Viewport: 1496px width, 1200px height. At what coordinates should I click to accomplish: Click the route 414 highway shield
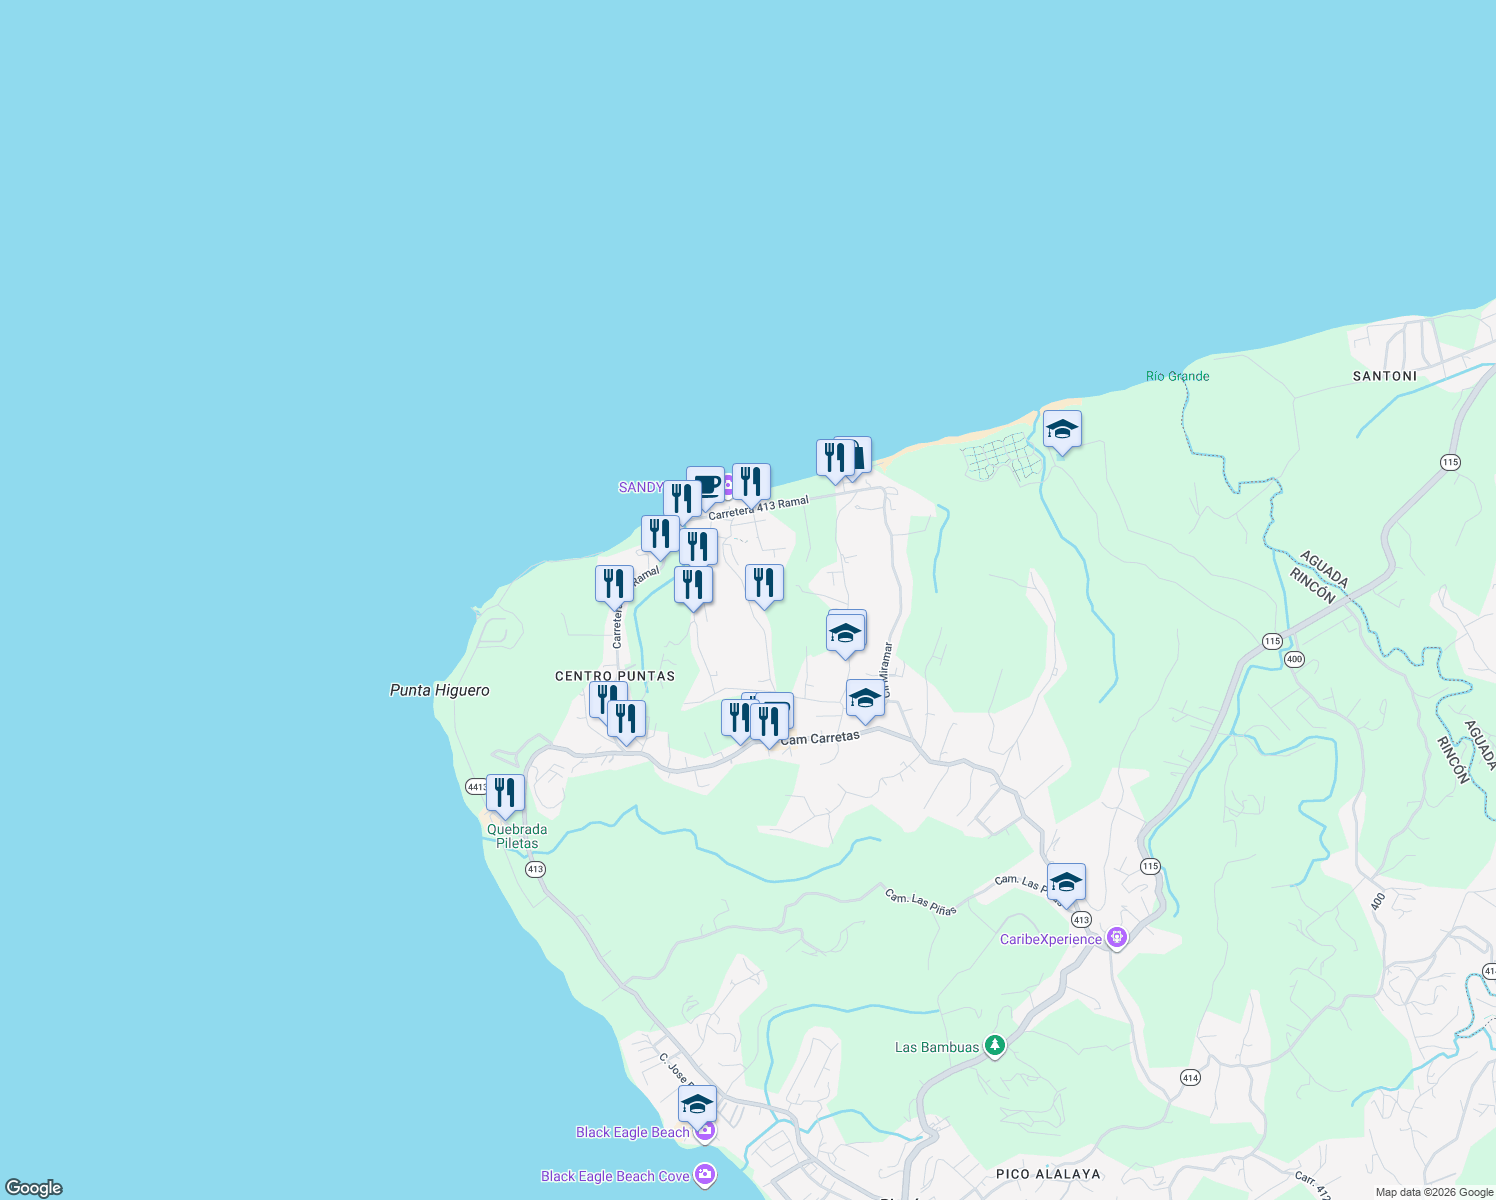click(1189, 1077)
